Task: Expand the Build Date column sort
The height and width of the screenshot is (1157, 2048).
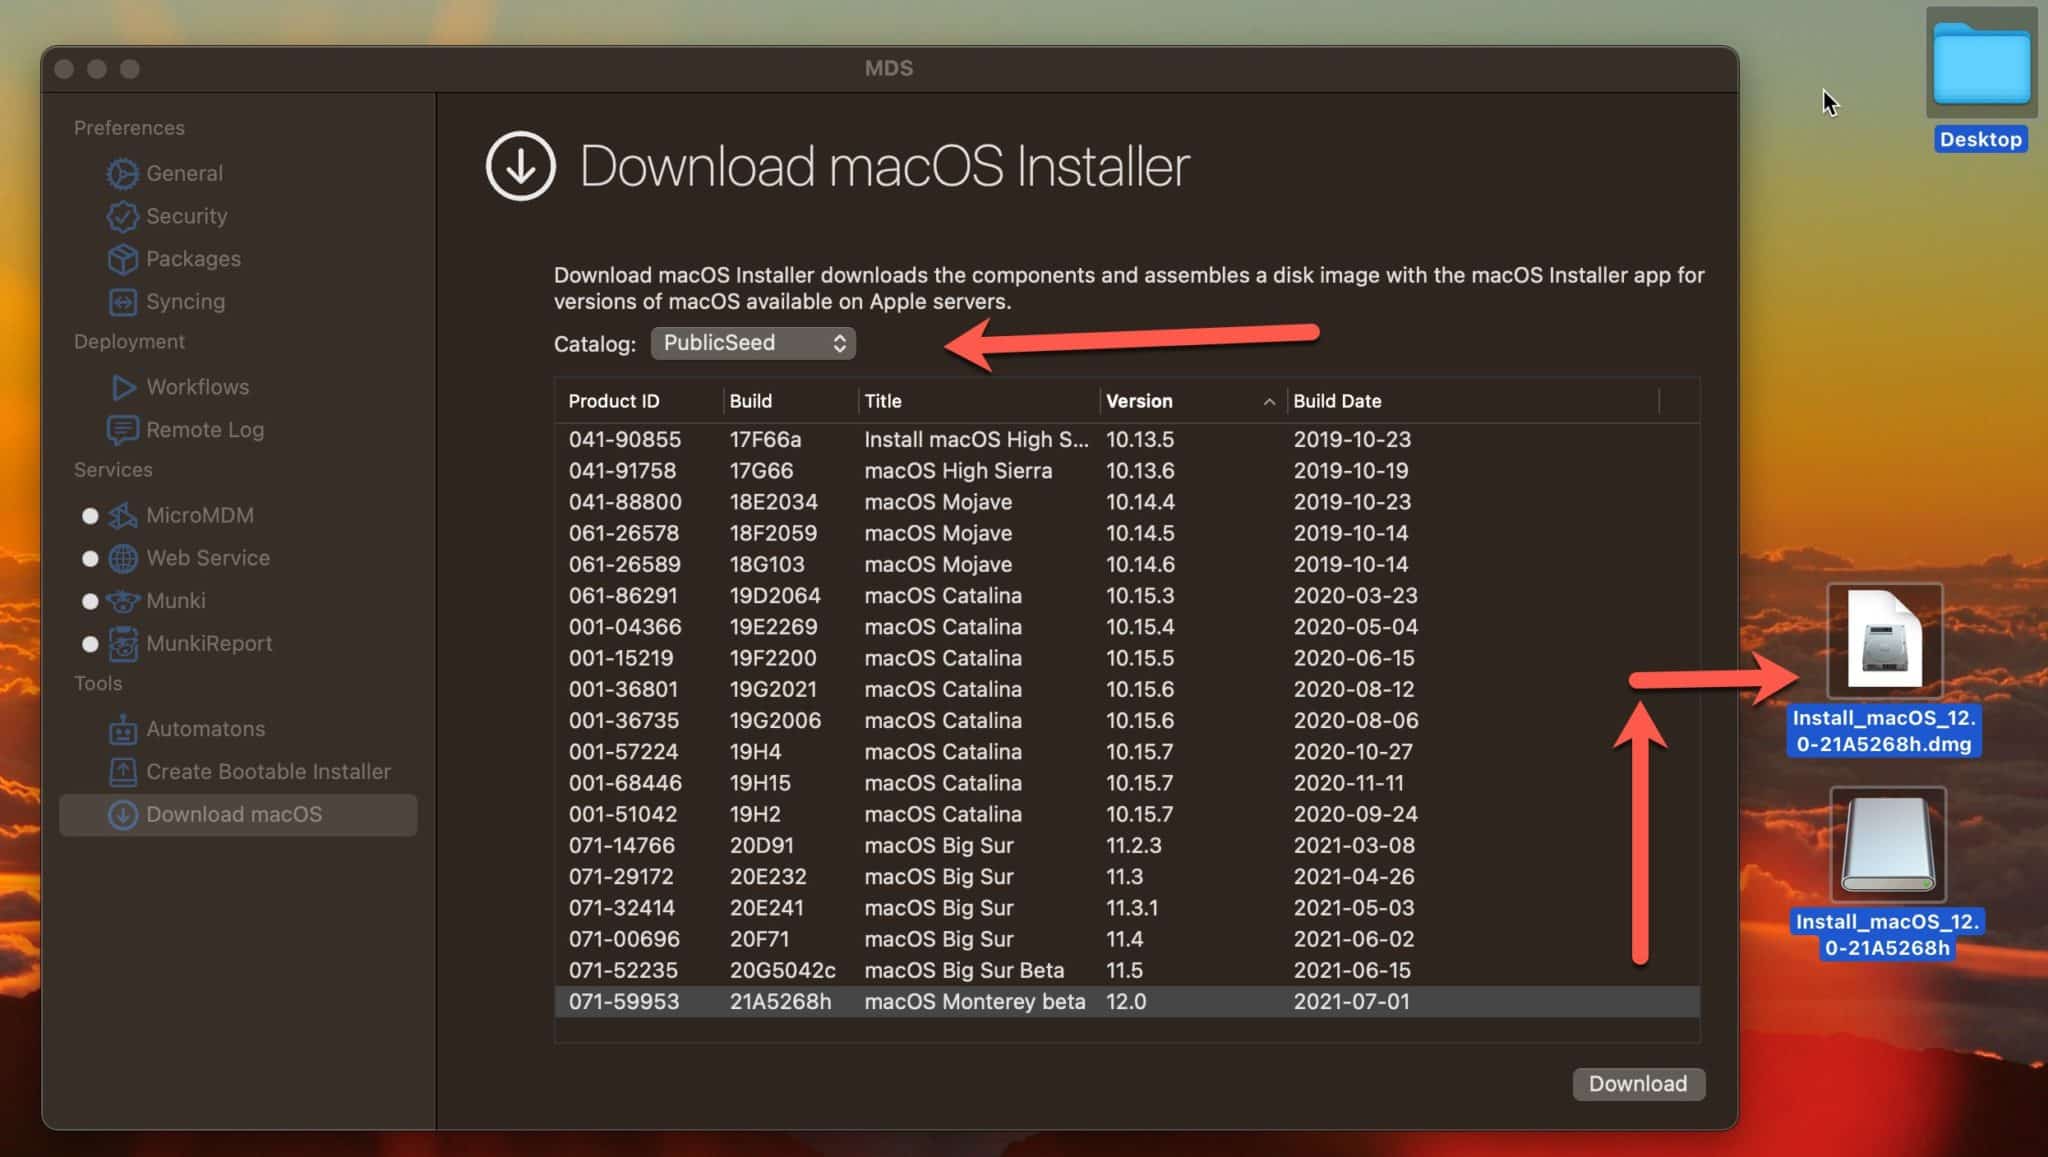Action: (1336, 401)
